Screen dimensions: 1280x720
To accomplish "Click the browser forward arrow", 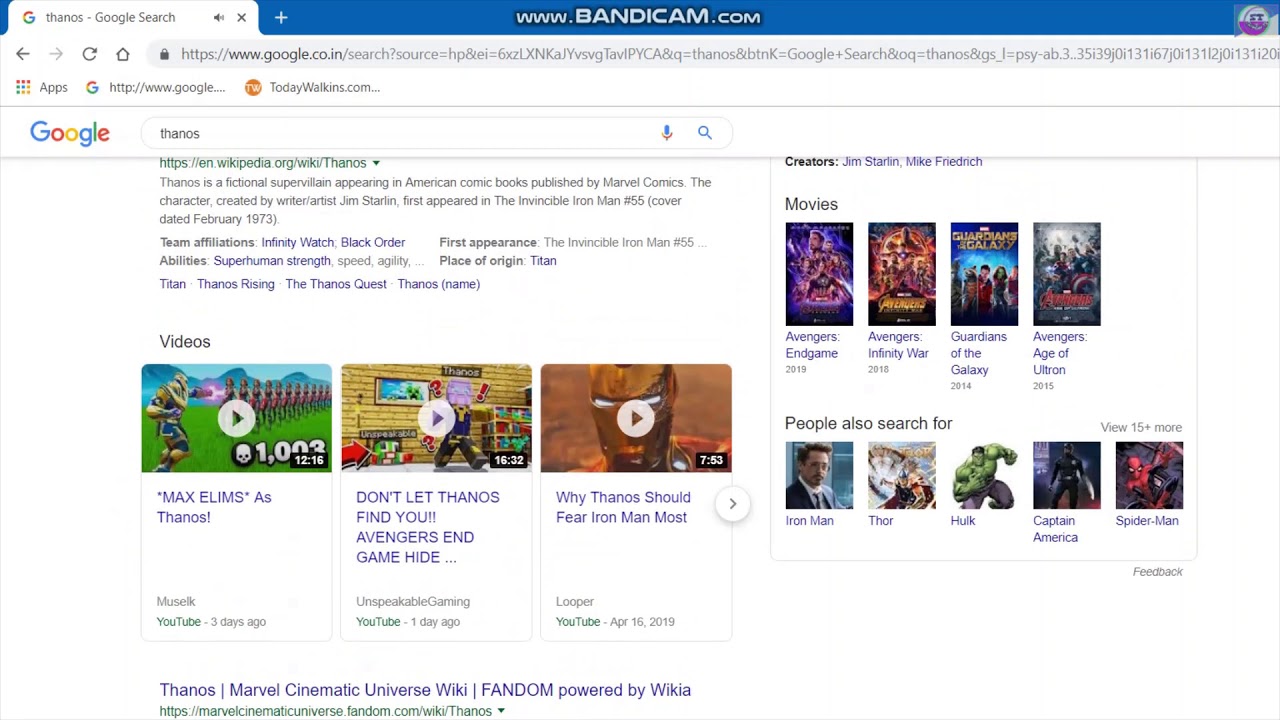I will [x=56, y=54].
